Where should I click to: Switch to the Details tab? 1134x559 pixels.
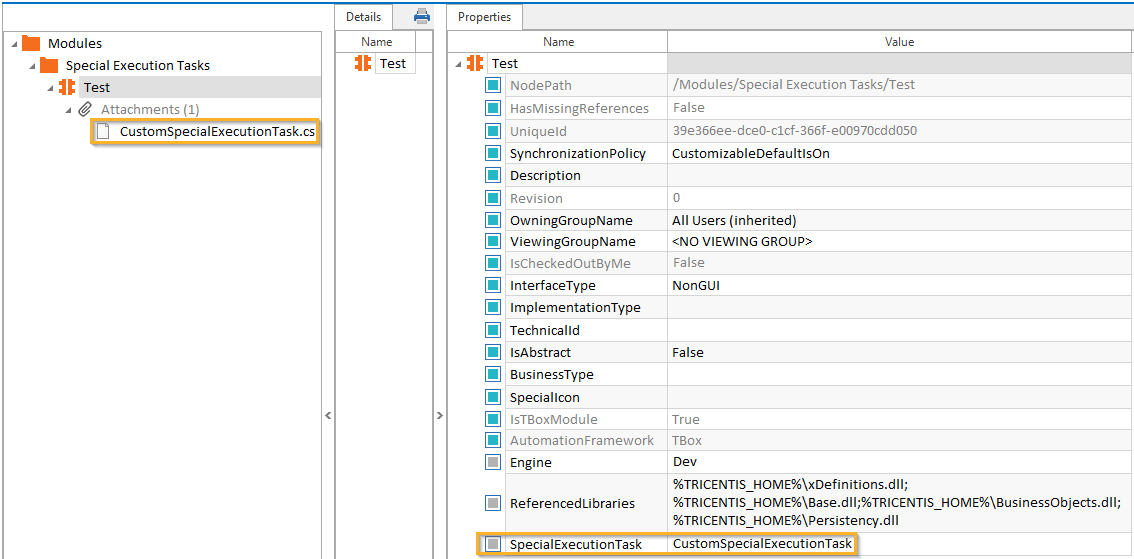(x=363, y=17)
